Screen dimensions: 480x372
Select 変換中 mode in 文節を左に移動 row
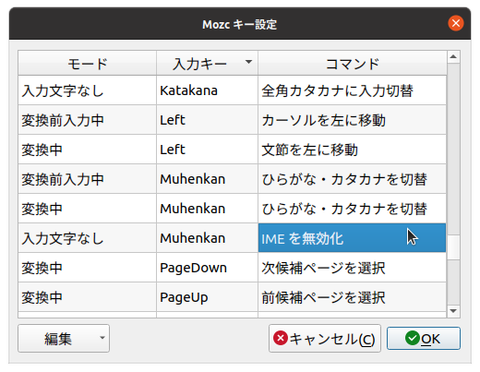click(87, 150)
